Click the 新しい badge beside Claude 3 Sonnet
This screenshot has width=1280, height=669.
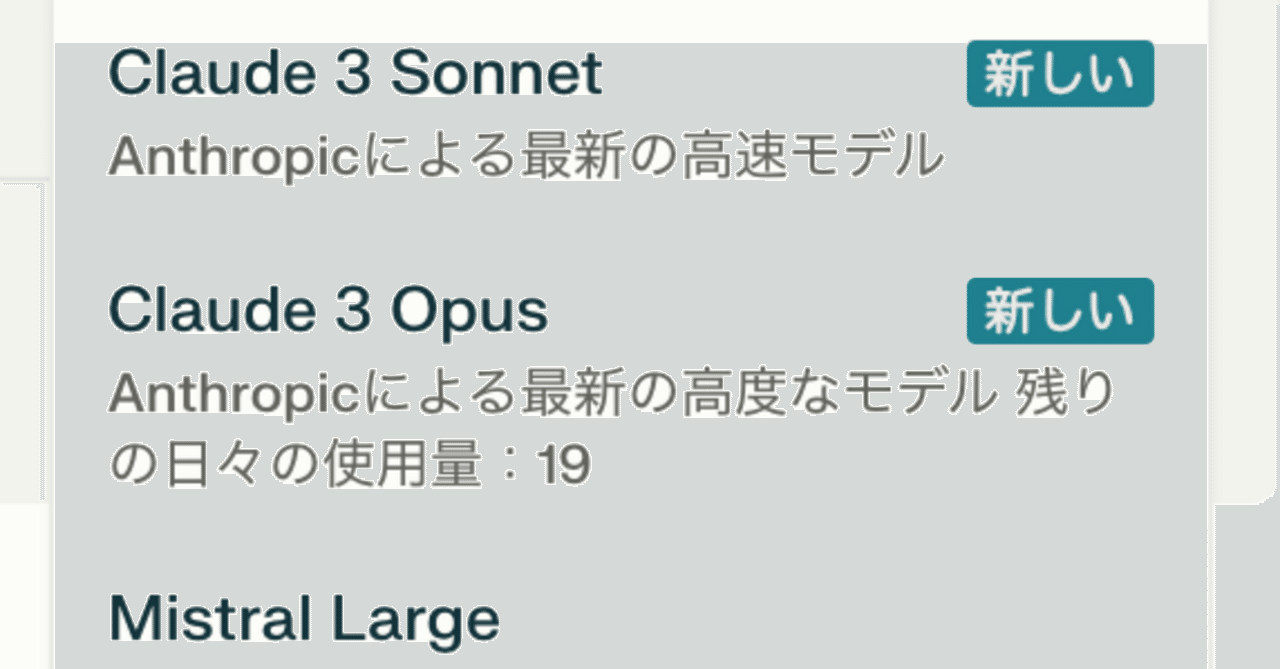click(x=1059, y=75)
